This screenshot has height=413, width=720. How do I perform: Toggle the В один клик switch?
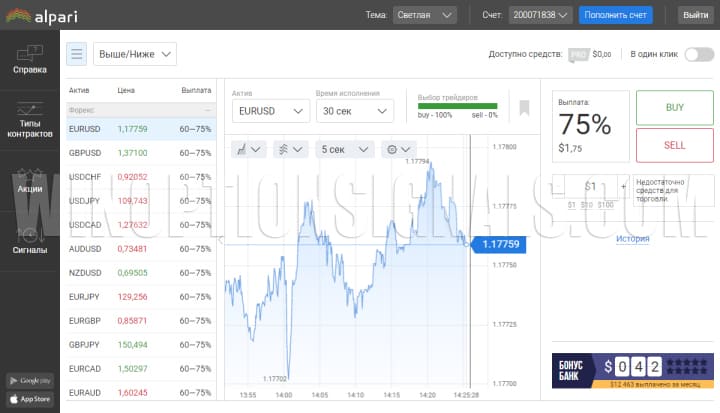[x=698, y=54]
